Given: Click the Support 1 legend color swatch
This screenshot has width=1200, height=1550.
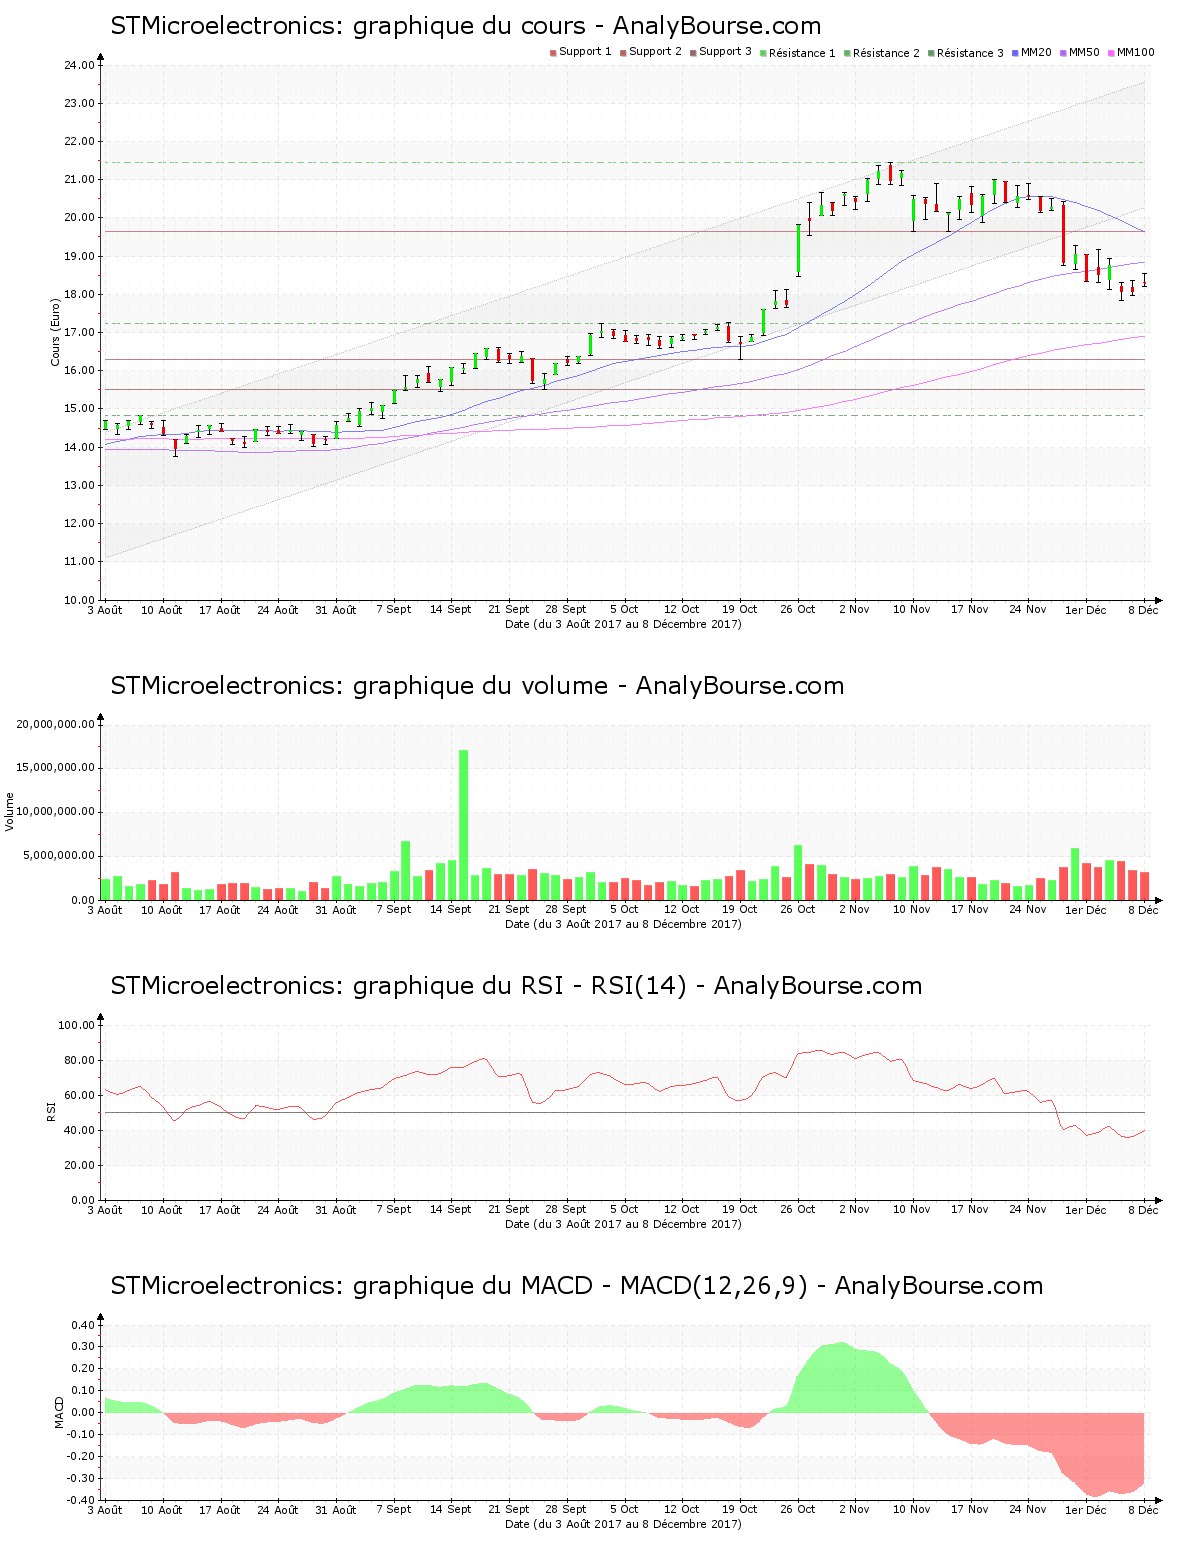Looking at the screenshot, I should tap(553, 53).
